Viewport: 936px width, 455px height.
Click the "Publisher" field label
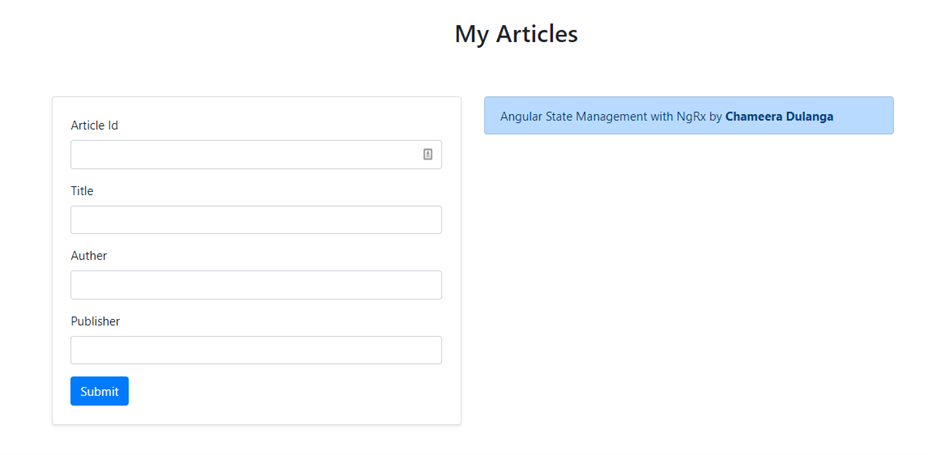point(95,321)
